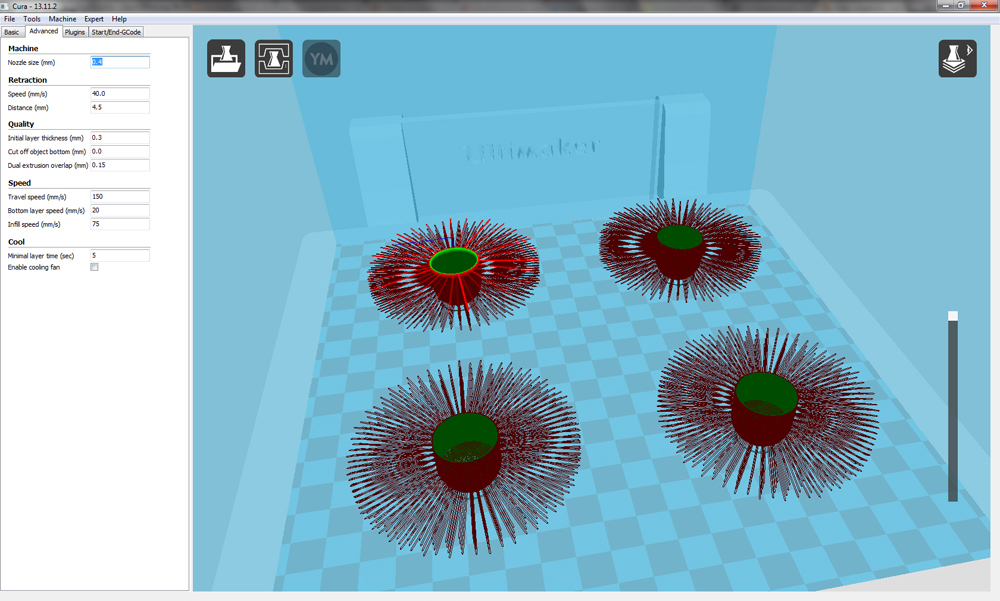The image size is (1000, 601).
Task: Click the Minimal layer time field
Action: pyautogui.click(x=120, y=255)
